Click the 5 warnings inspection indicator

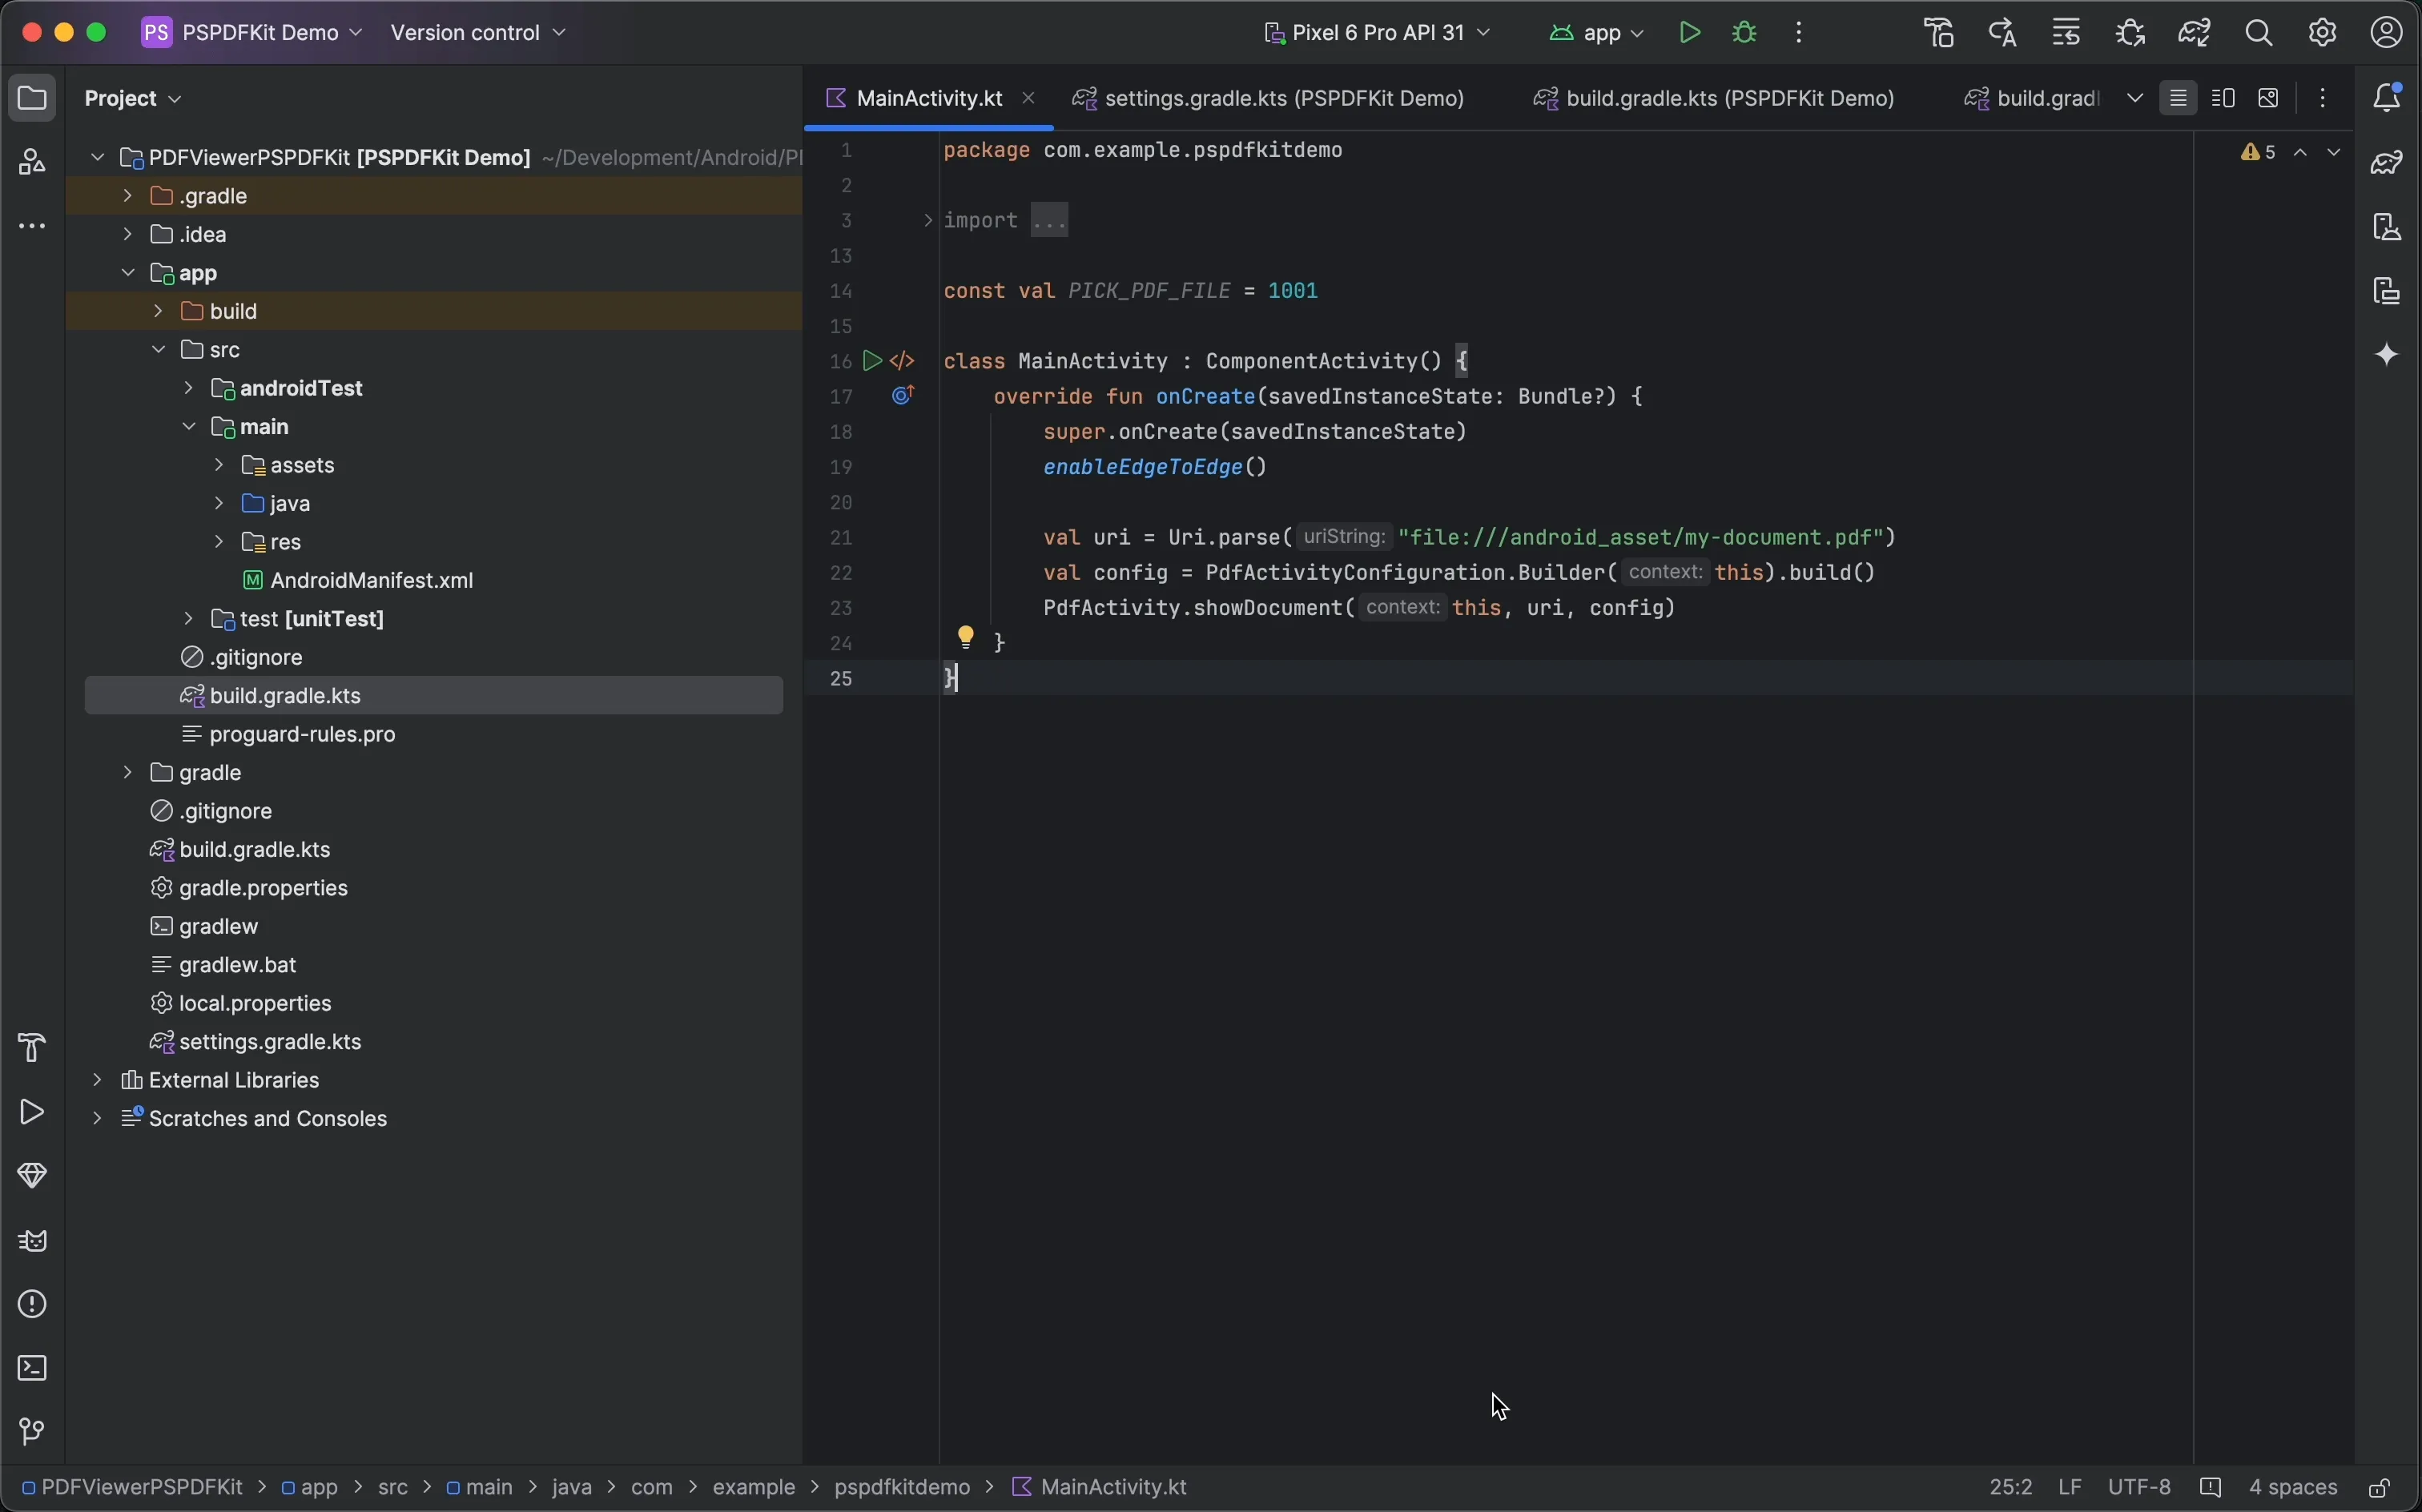coord(2258,152)
